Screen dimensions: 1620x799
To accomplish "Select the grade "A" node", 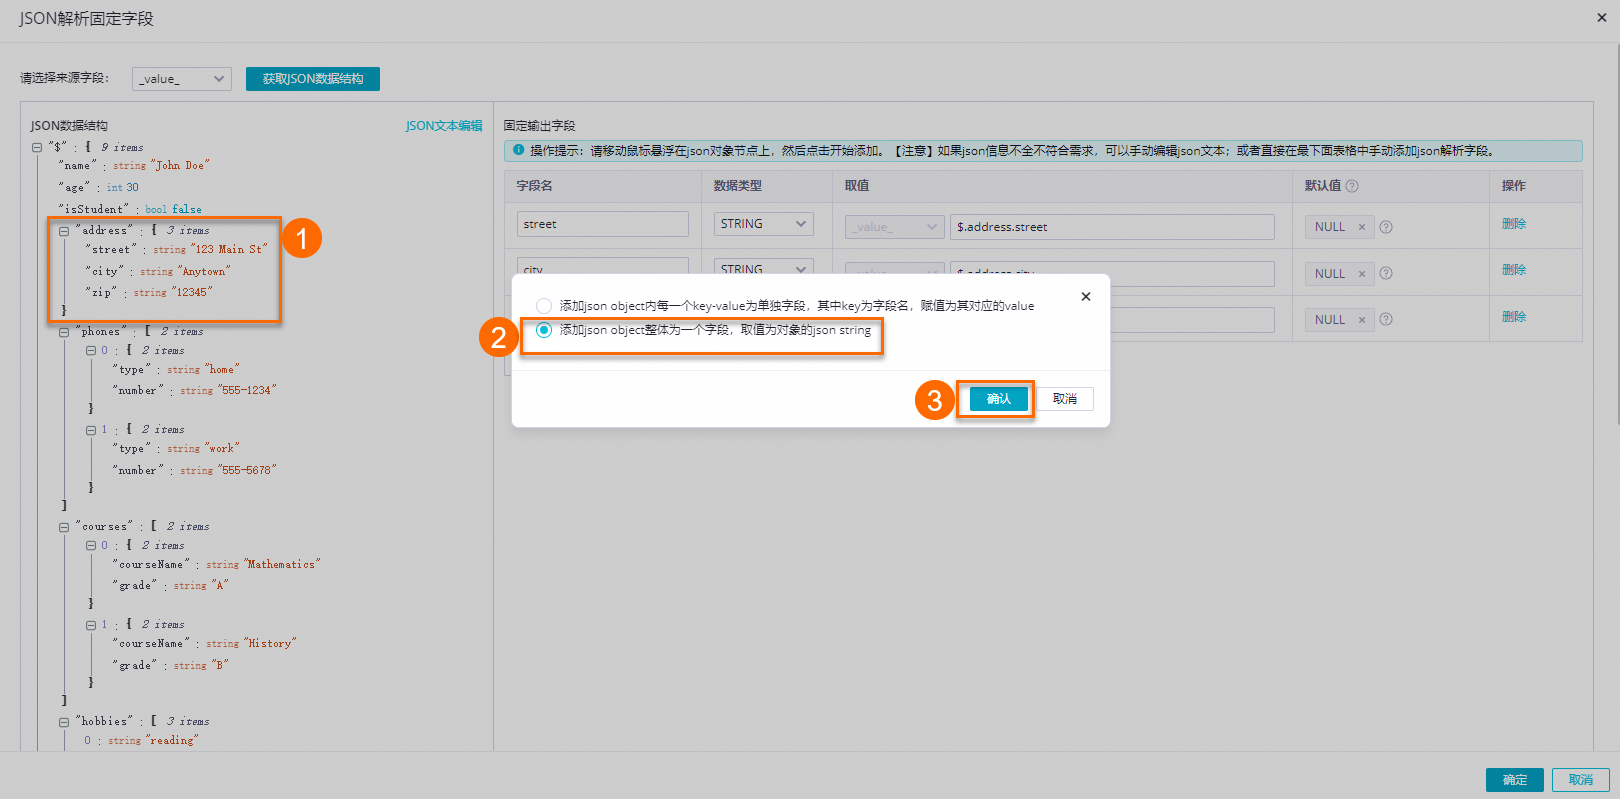I will tap(171, 586).
